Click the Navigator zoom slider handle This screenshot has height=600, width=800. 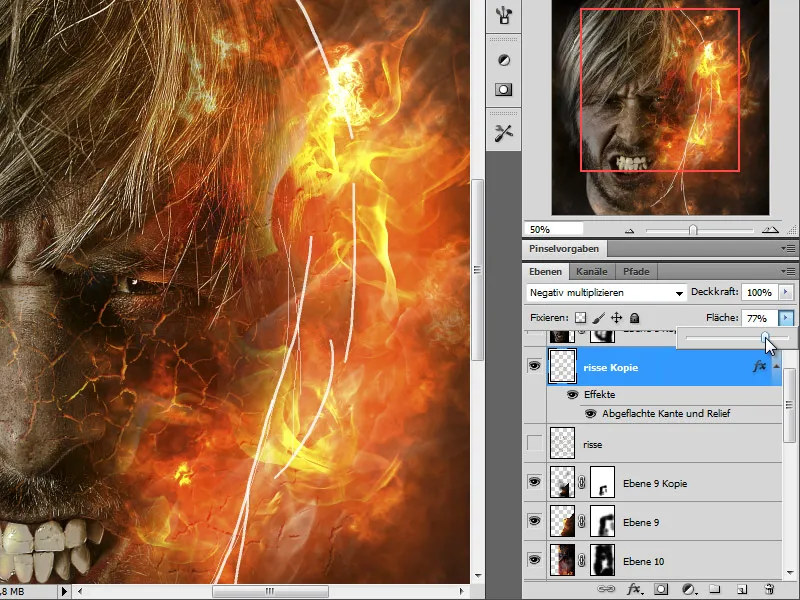pyautogui.click(x=693, y=230)
